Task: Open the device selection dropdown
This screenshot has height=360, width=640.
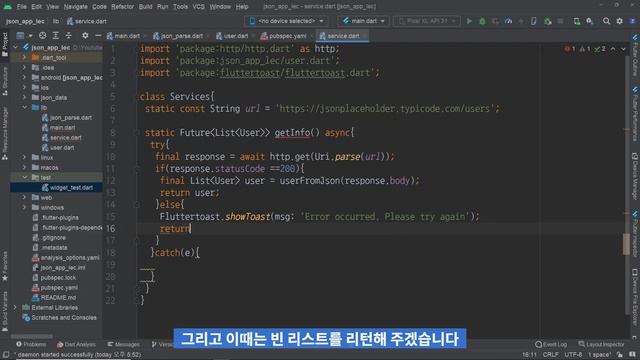Action: click(287, 21)
